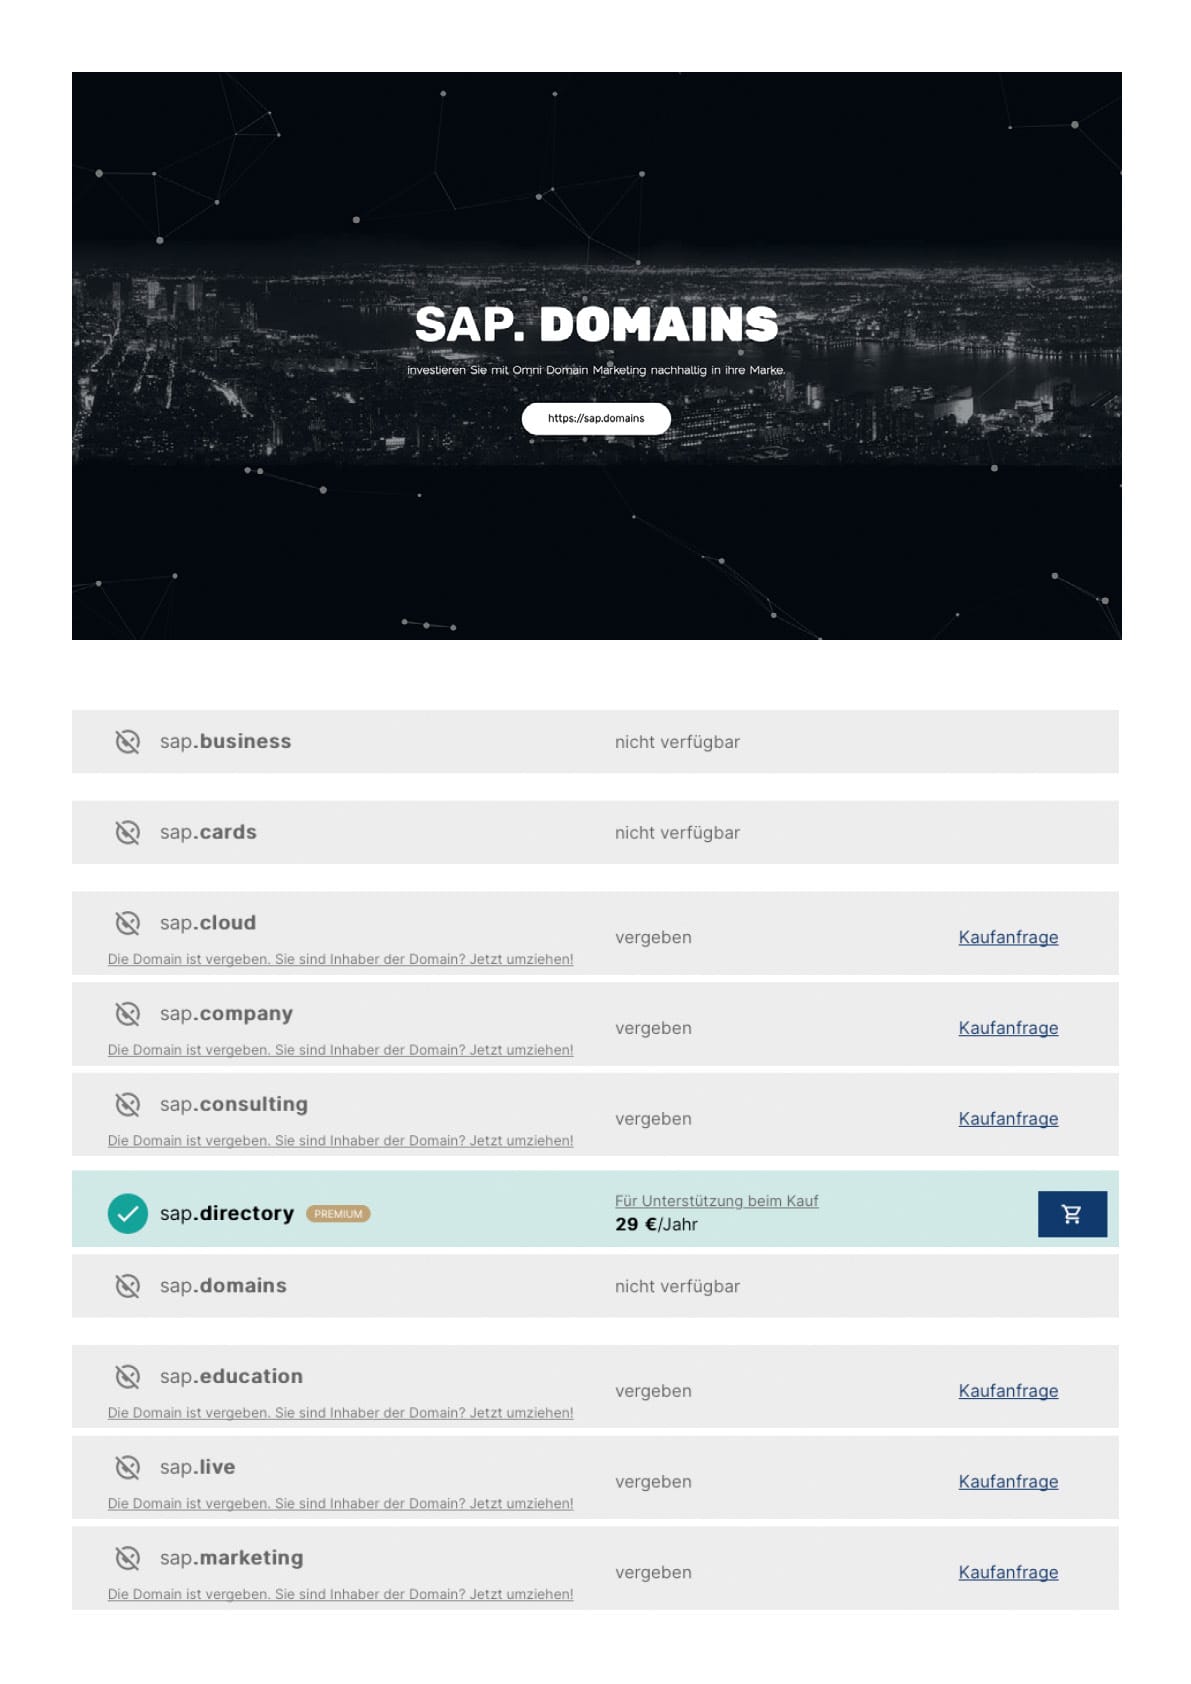Request purchase via Kaufanfrage for sap.consulting
The width and height of the screenshot is (1191, 1684).
tap(1008, 1119)
